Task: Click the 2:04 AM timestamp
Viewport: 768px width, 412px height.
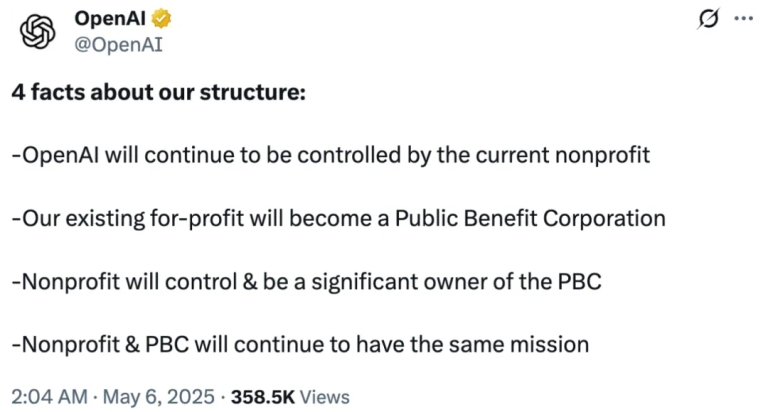Action: coord(49,396)
